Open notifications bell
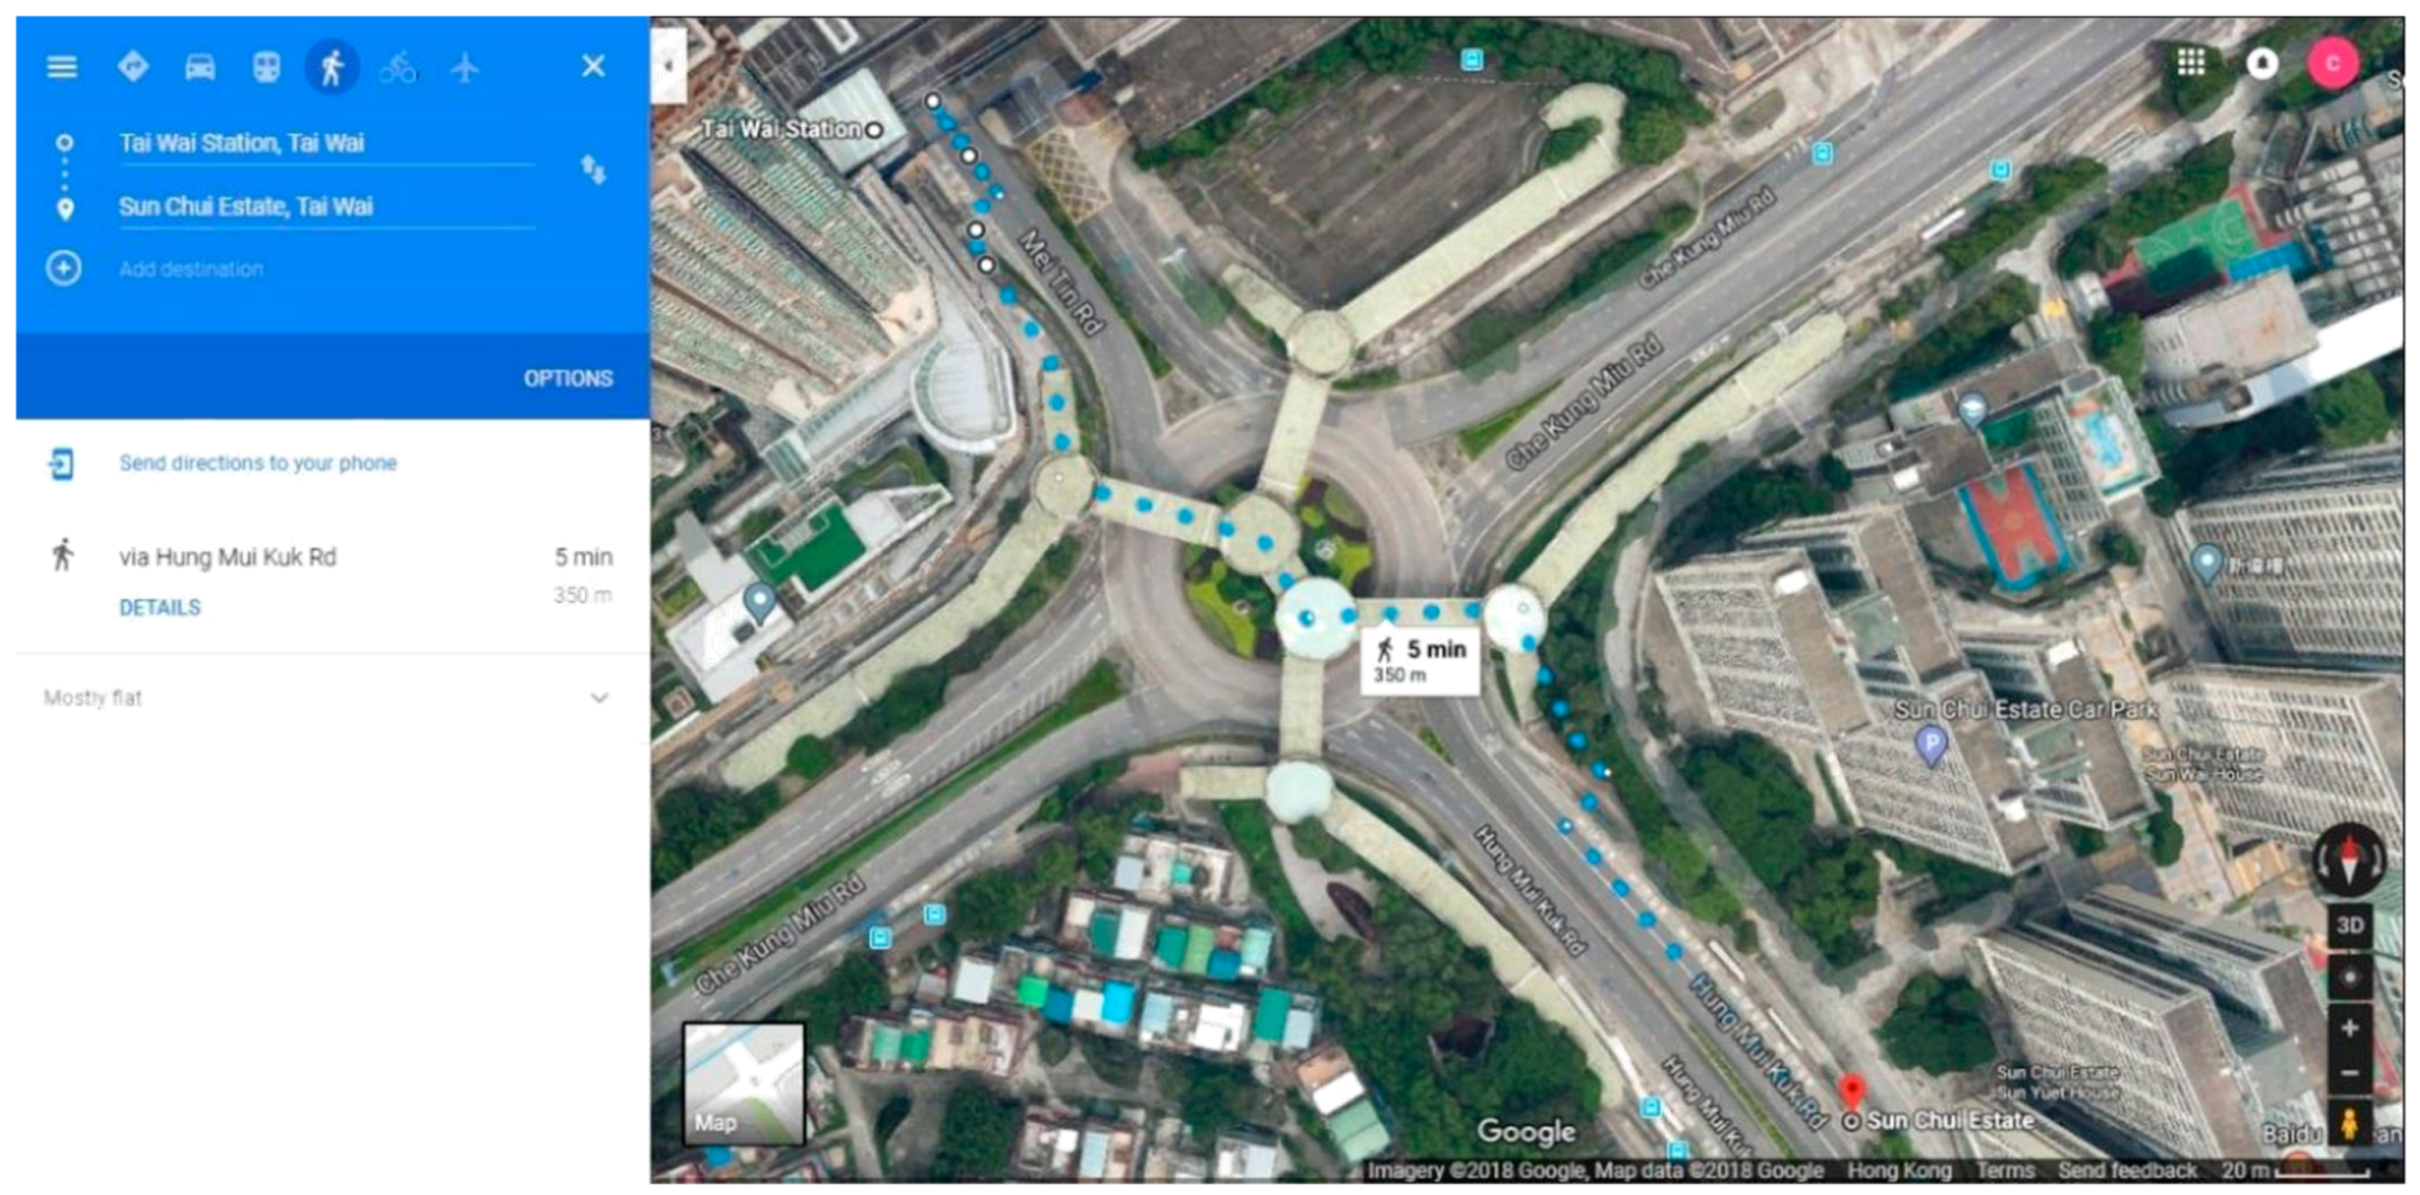This screenshot has width=2420, height=1195. click(x=2262, y=63)
